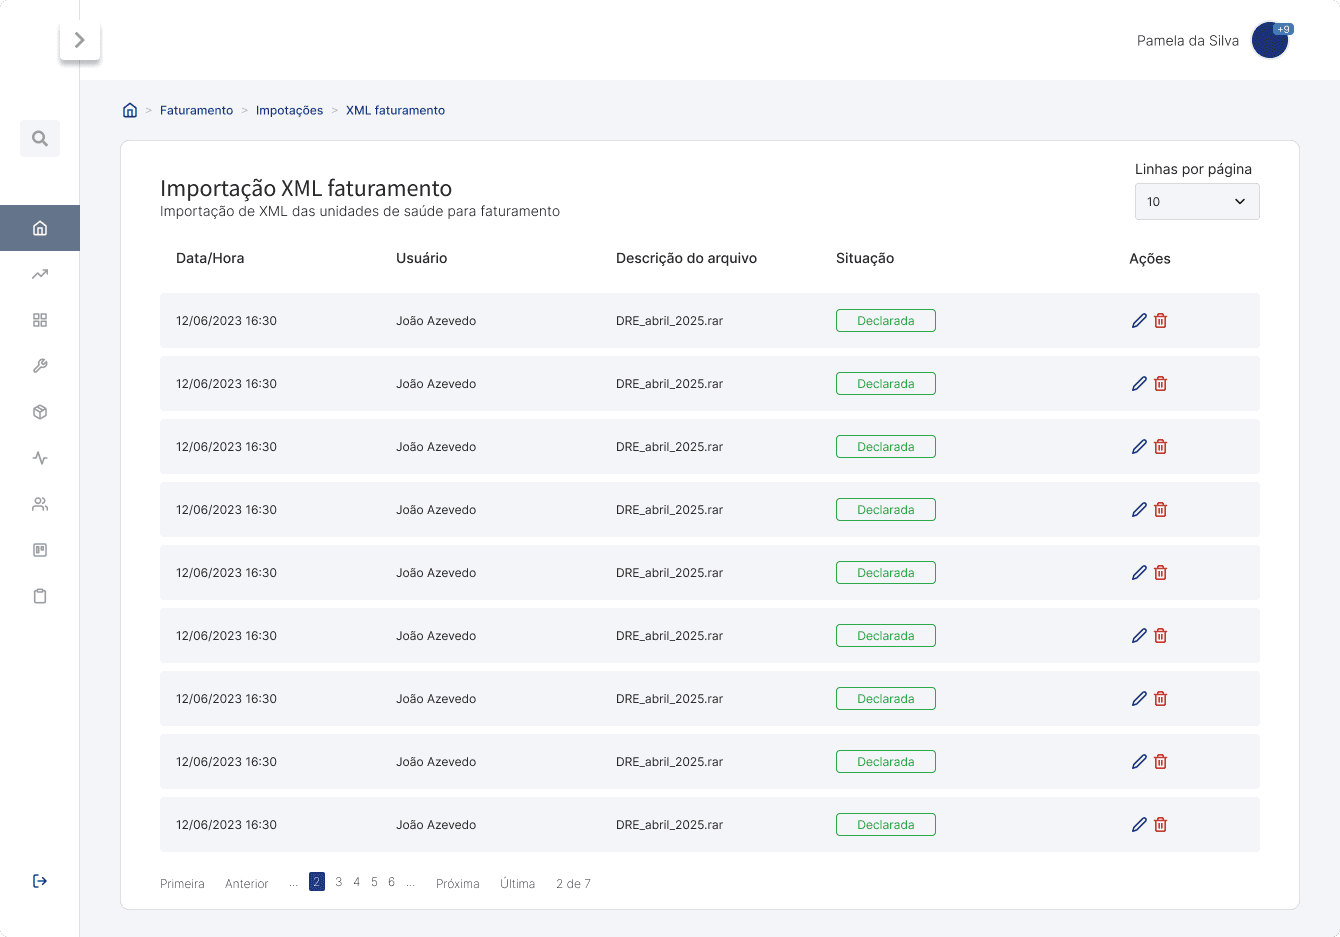Open the board layout sidebar icon
The width and height of the screenshot is (1340, 937).
pyautogui.click(x=40, y=550)
